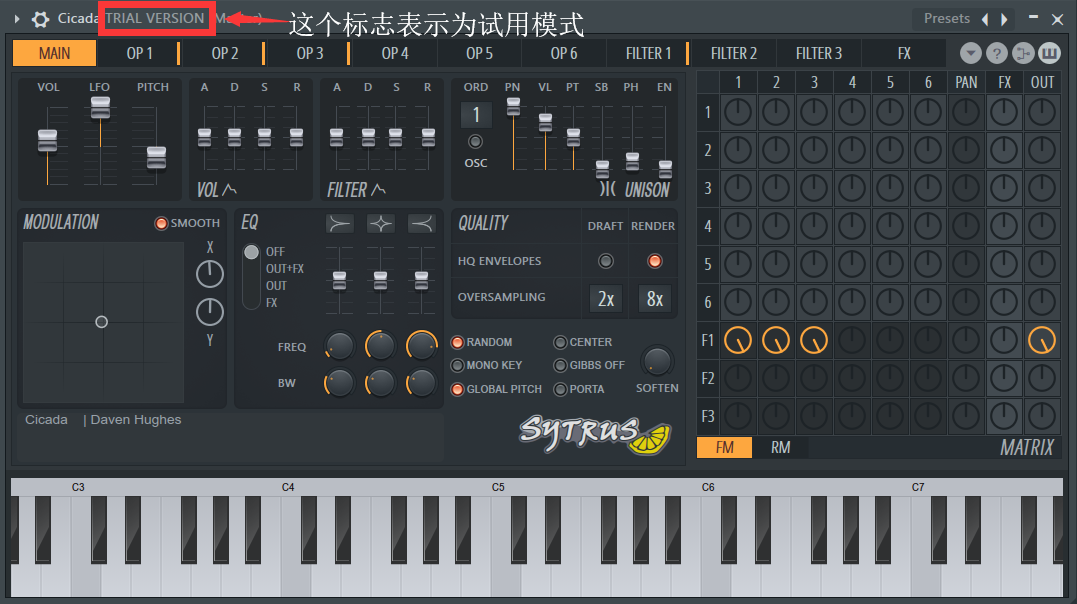
Task: Expand plugin options arrow beside gear
Action: point(17,19)
